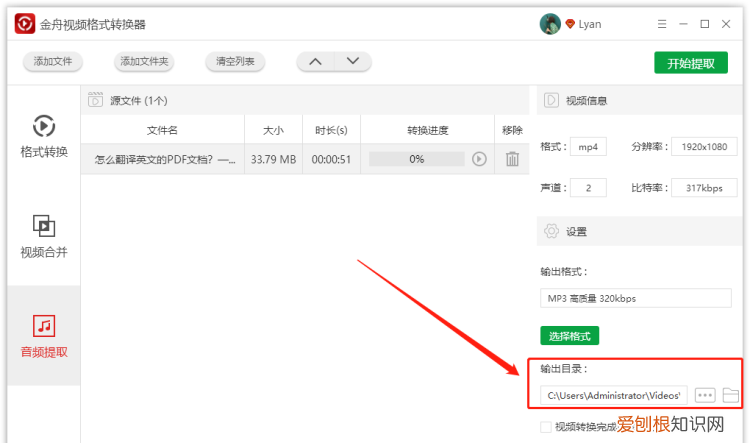
Task: Click 添加文件夹 button
Action: [x=144, y=61]
